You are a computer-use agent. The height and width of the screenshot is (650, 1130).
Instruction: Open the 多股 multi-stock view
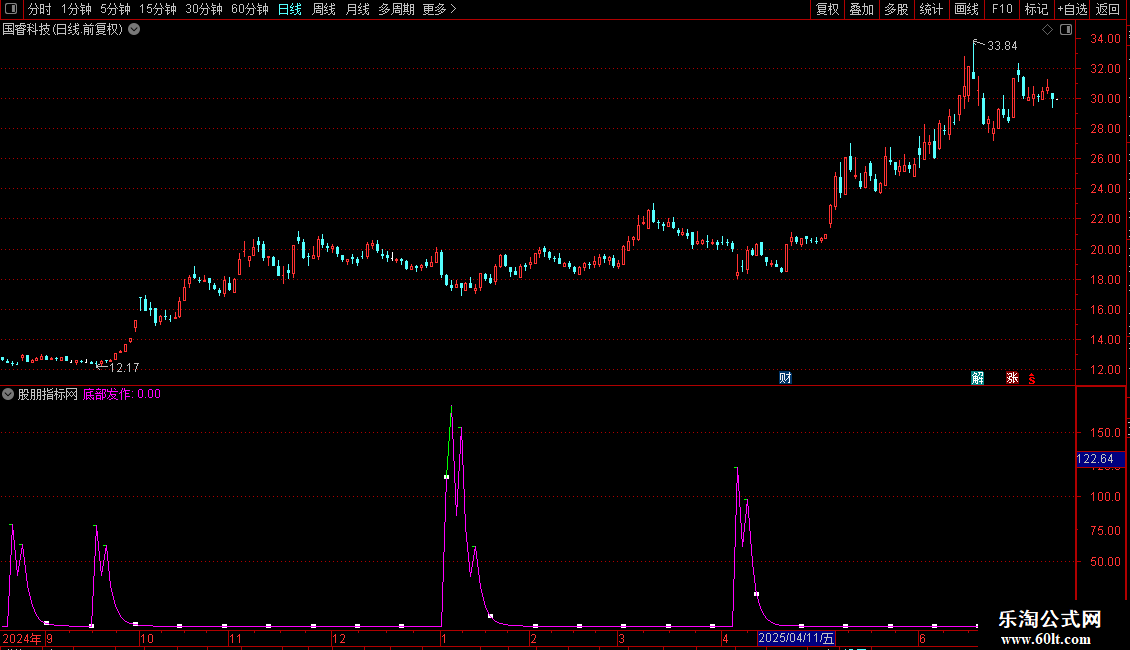click(x=896, y=9)
